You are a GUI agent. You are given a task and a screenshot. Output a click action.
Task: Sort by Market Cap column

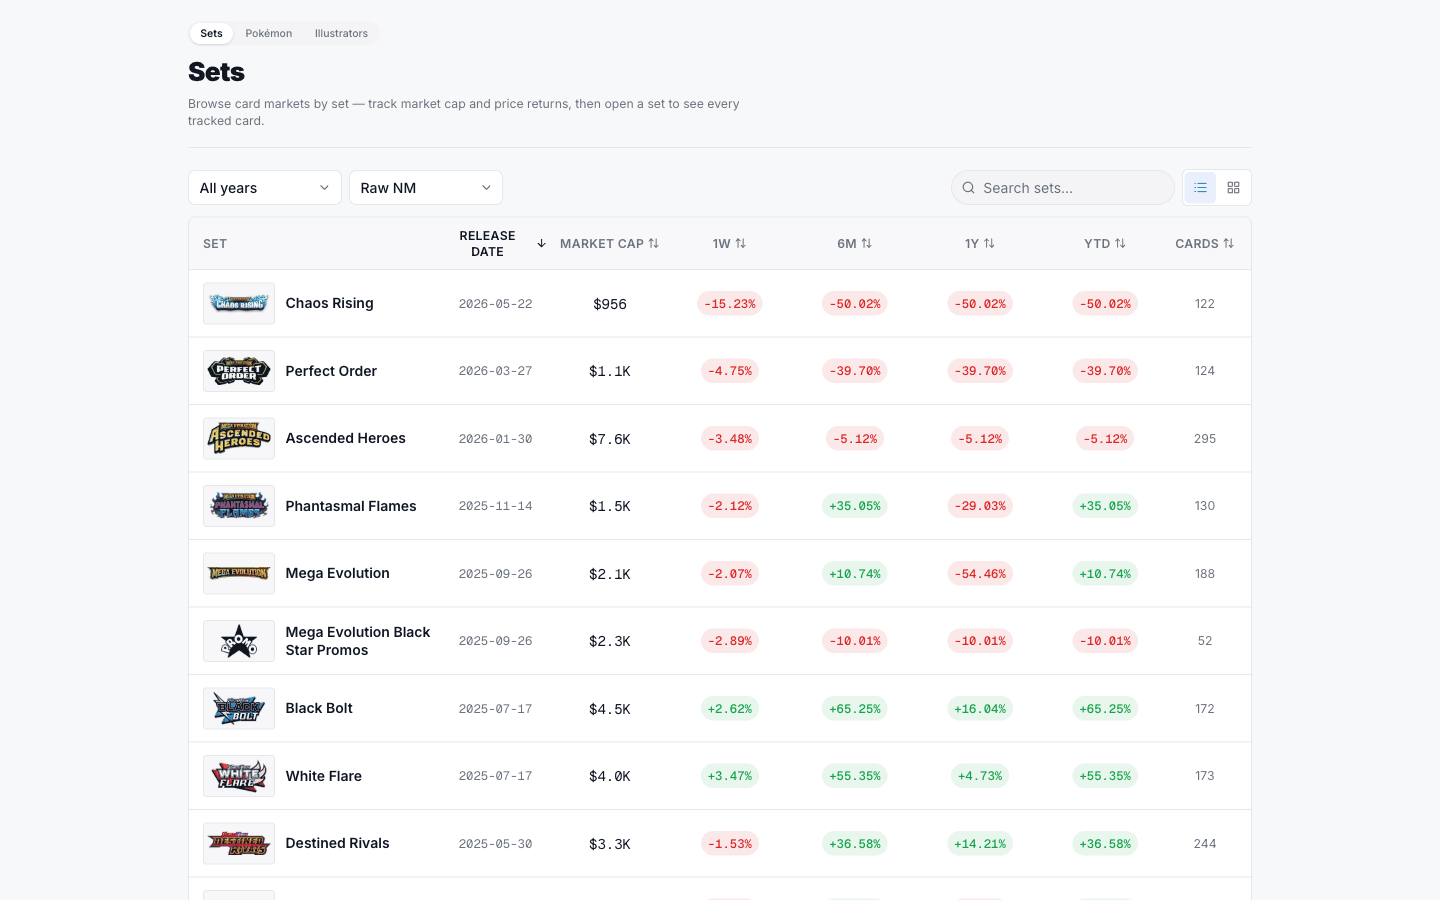pos(609,244)
